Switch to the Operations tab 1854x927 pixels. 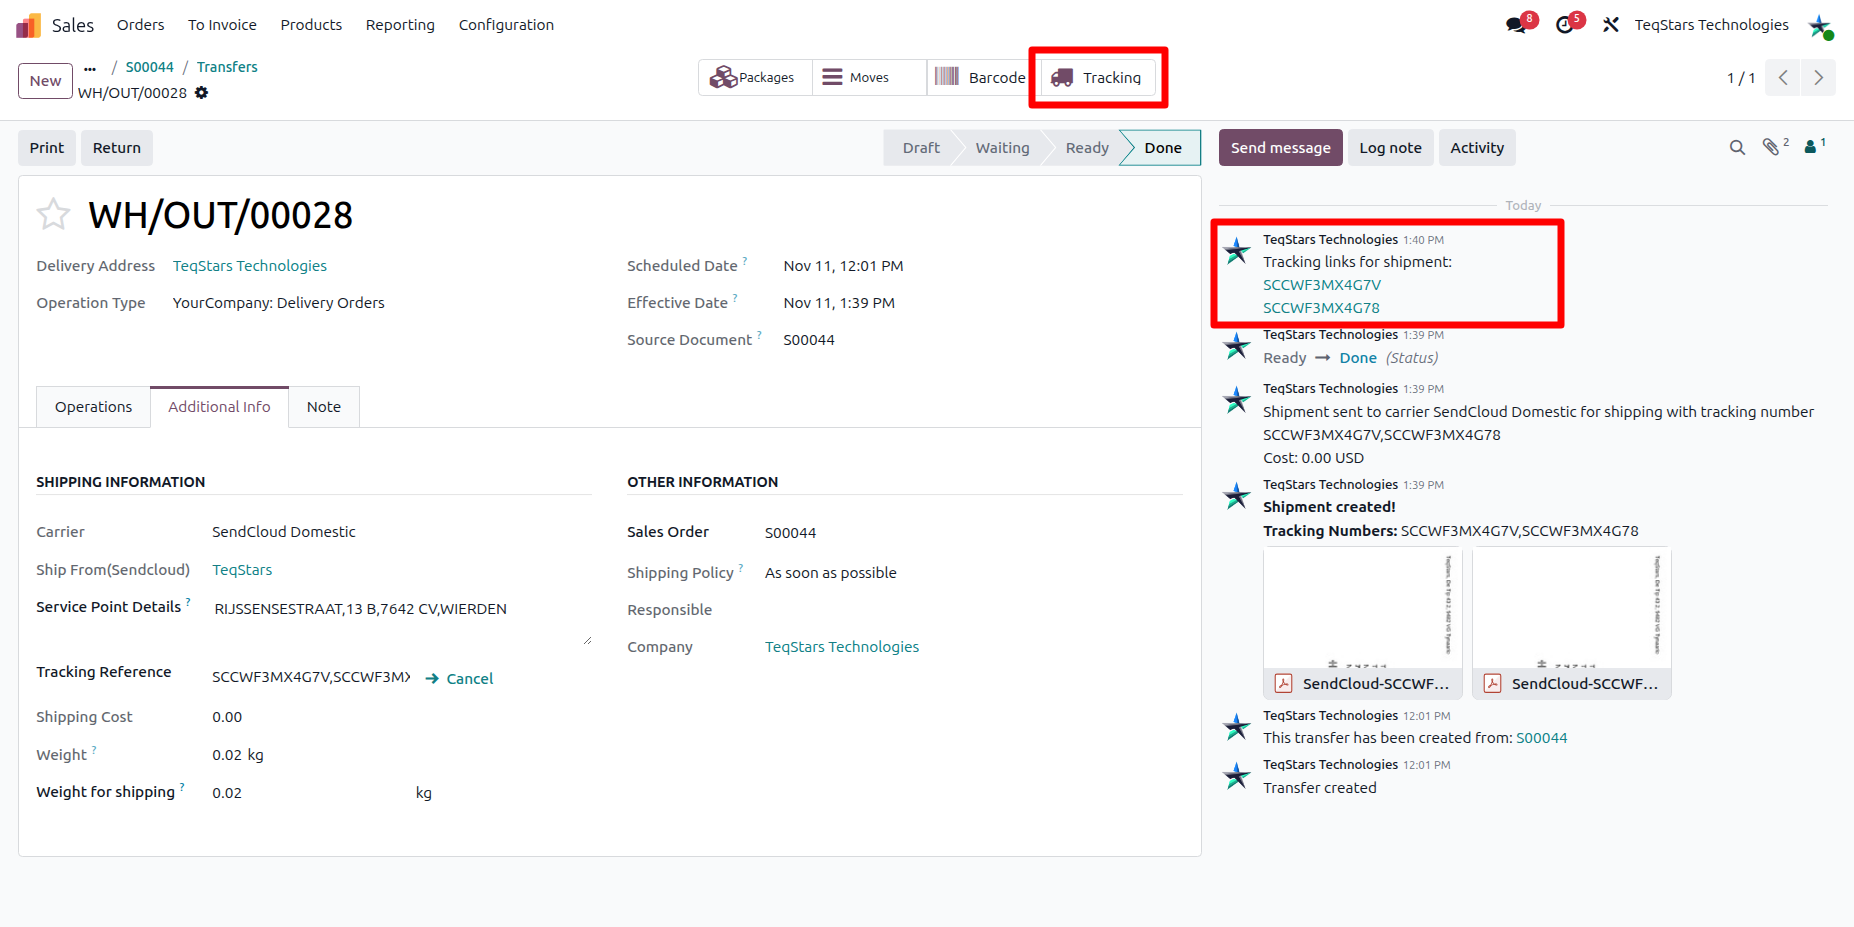pos(93,407)
